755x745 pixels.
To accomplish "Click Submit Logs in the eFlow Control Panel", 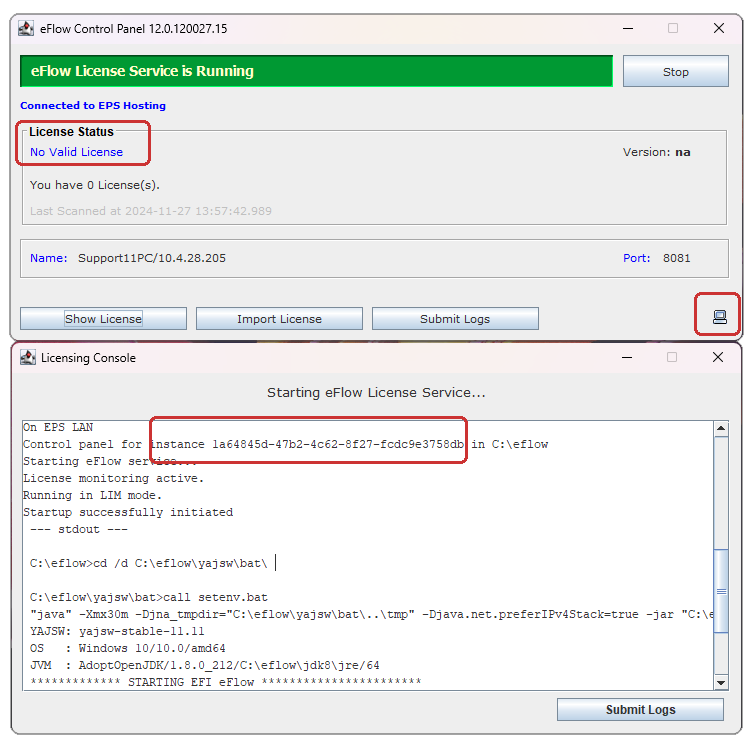I will point(455,319).
